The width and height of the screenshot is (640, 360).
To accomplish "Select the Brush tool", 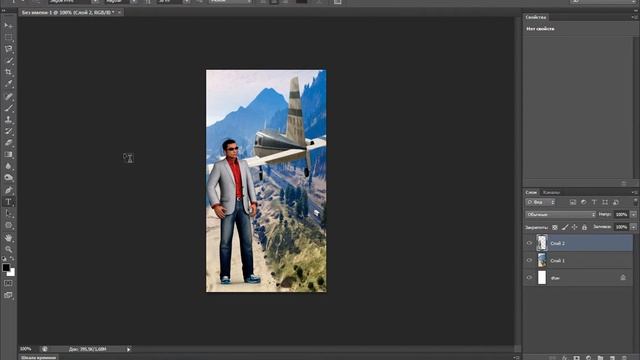I will [8, 108].
